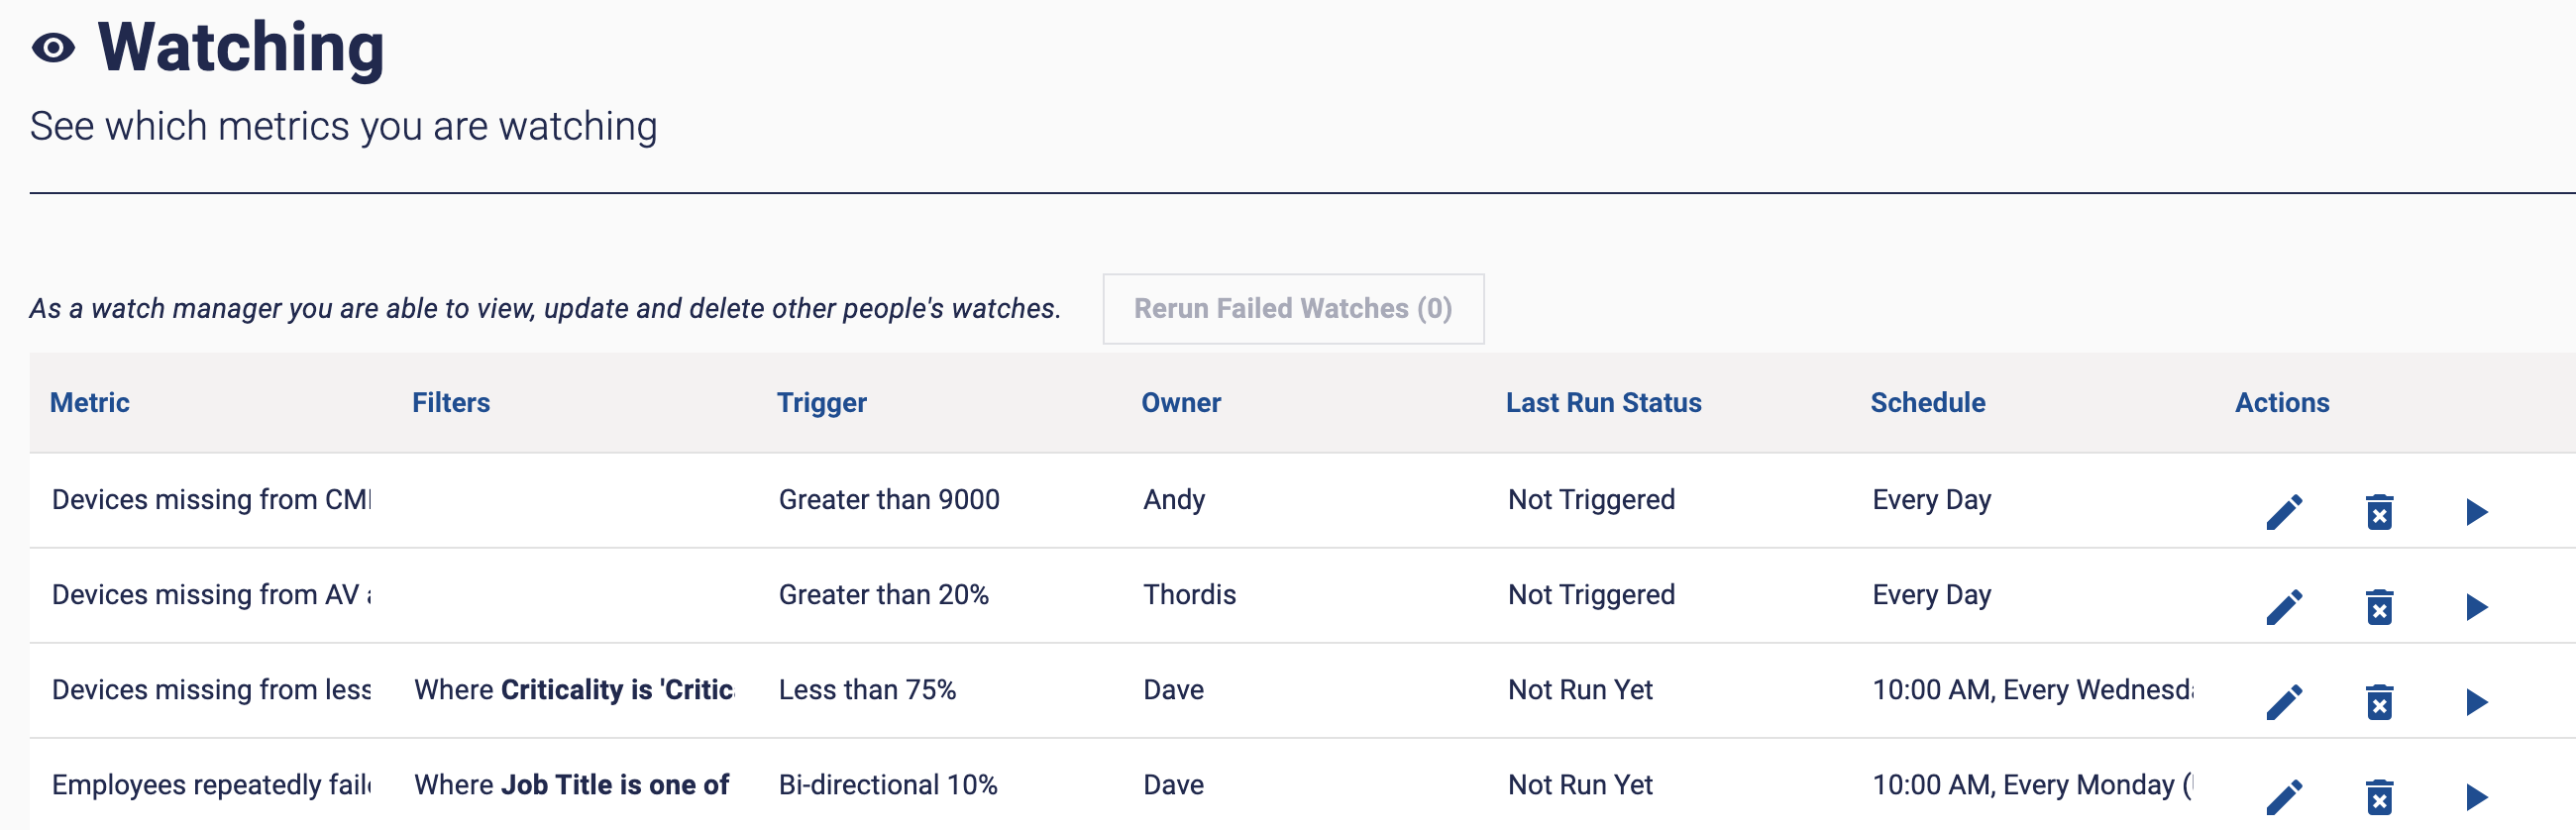
Task: Delete Thordis's Greater than 20% watch
Action: 2379,607
